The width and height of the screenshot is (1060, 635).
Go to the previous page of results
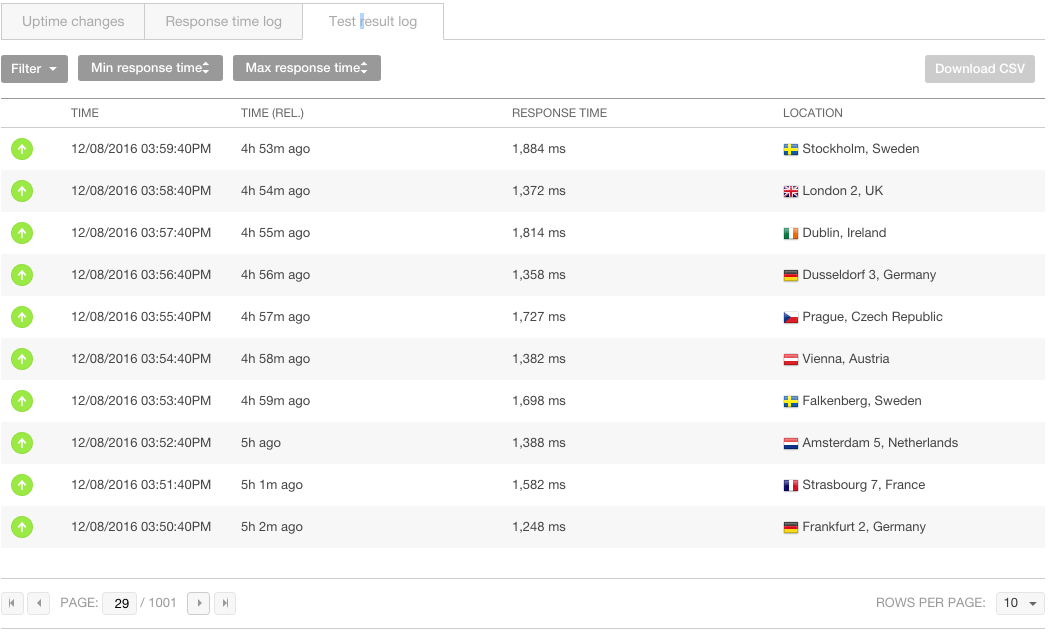pos(38,603)
